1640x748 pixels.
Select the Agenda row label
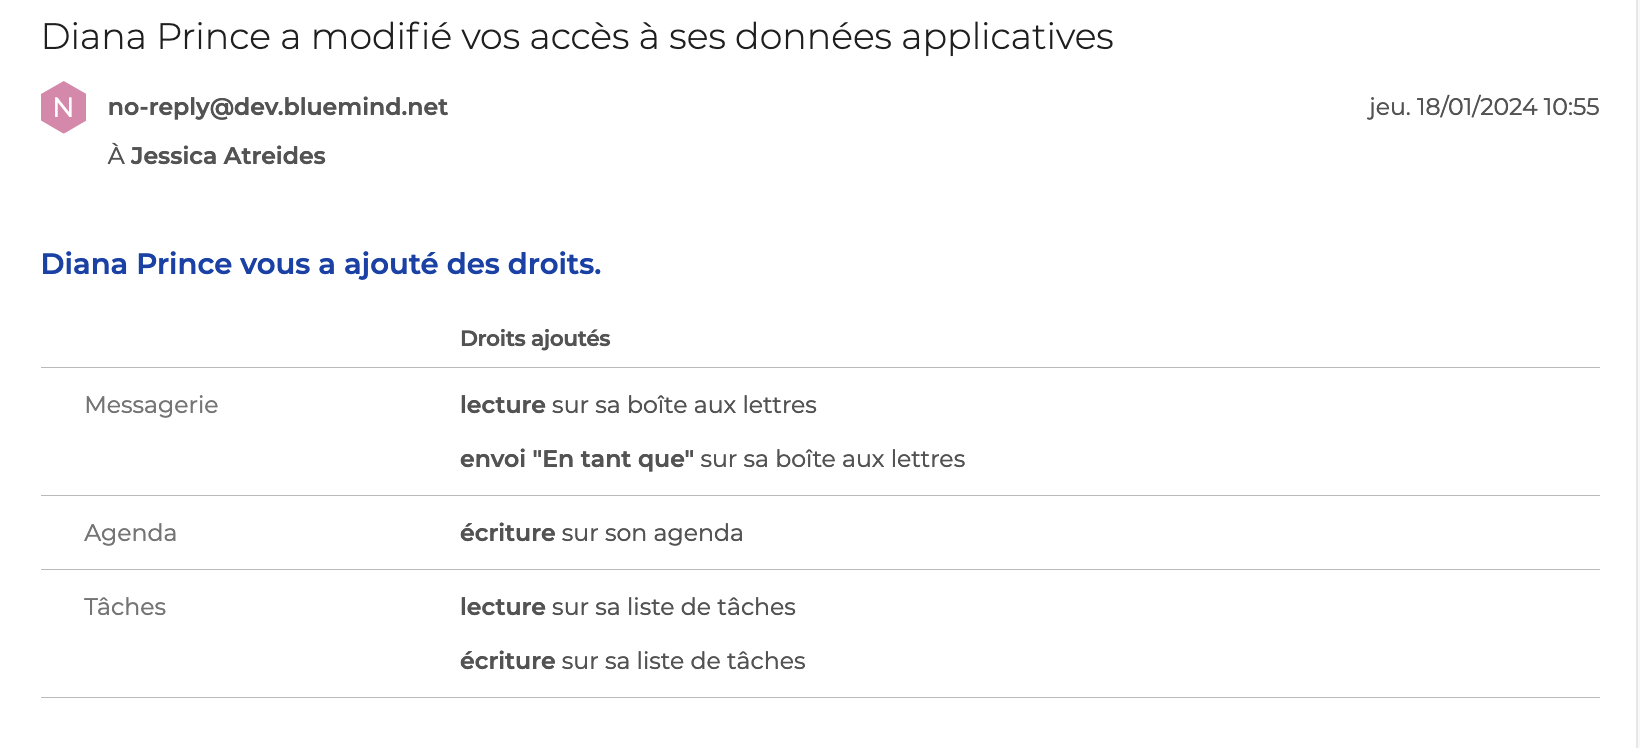[130, 533]
